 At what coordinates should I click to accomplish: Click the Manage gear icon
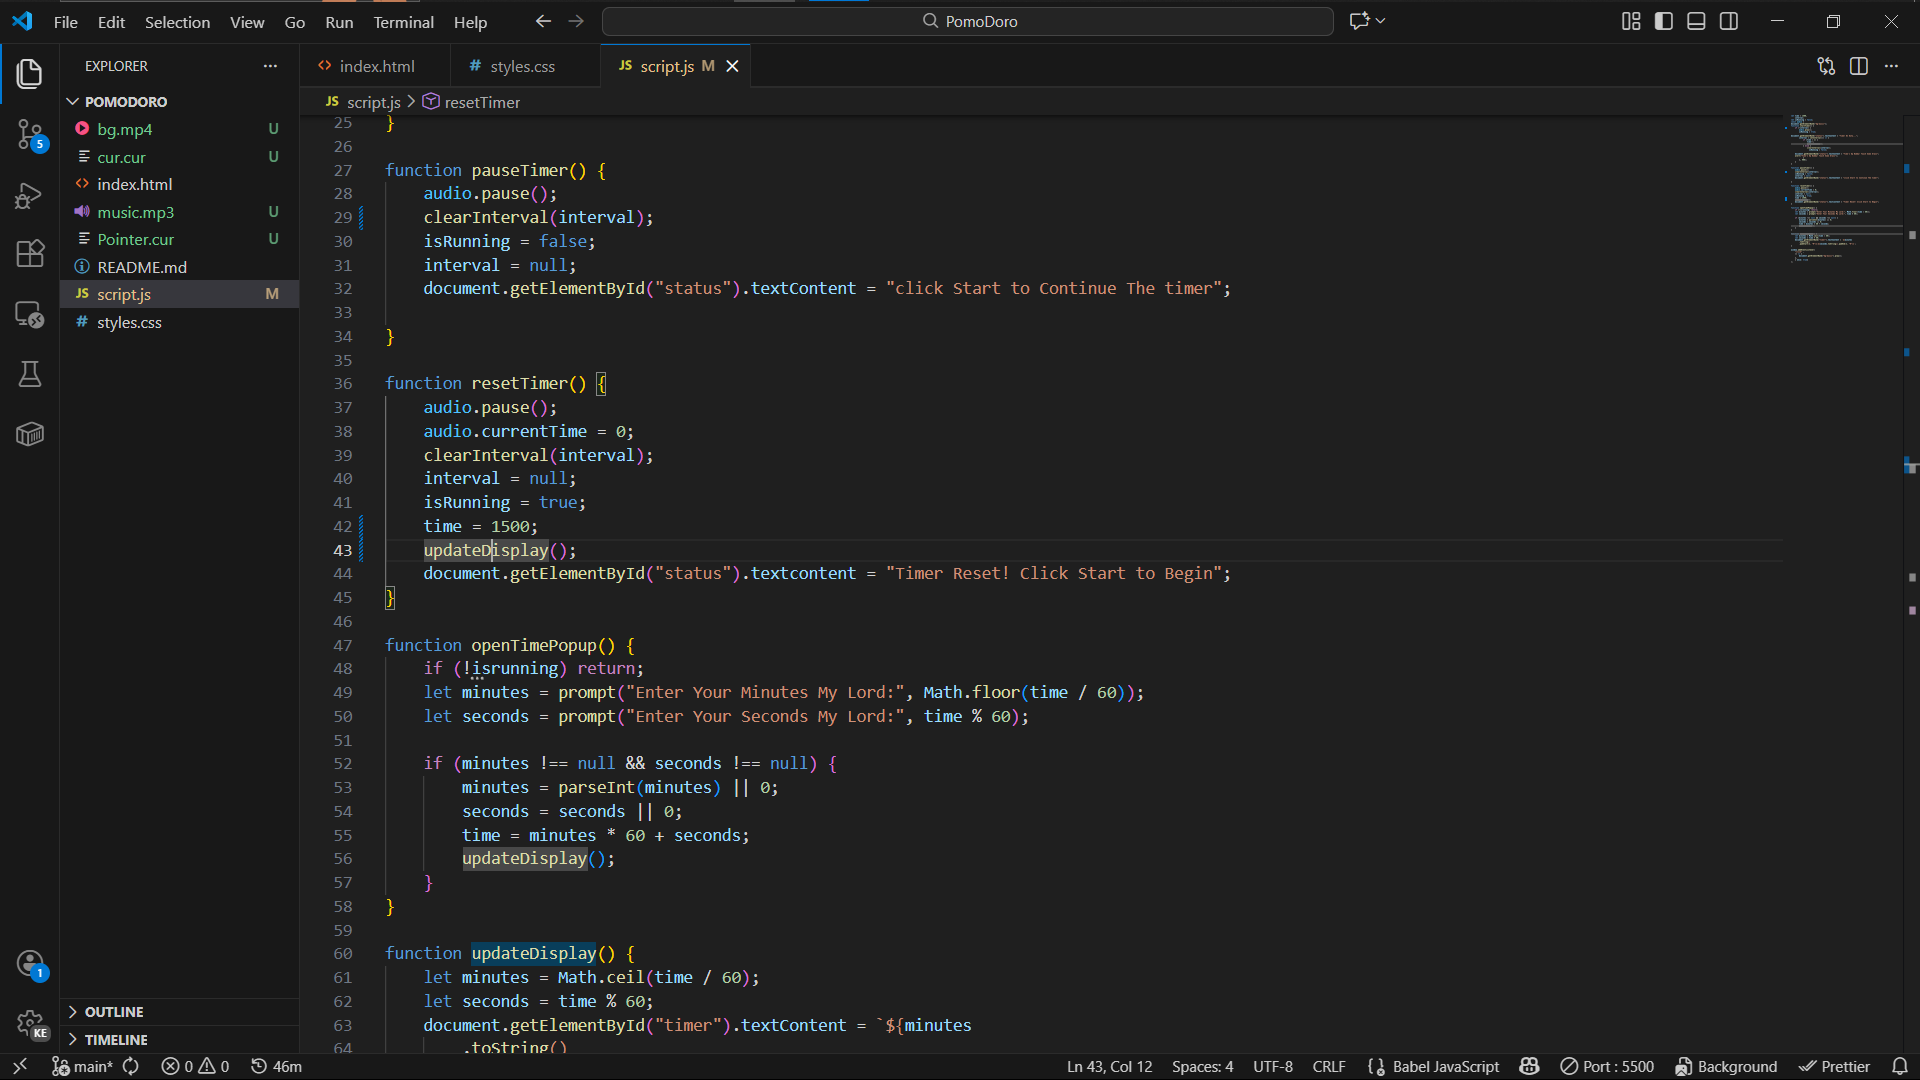(30, 1023)
